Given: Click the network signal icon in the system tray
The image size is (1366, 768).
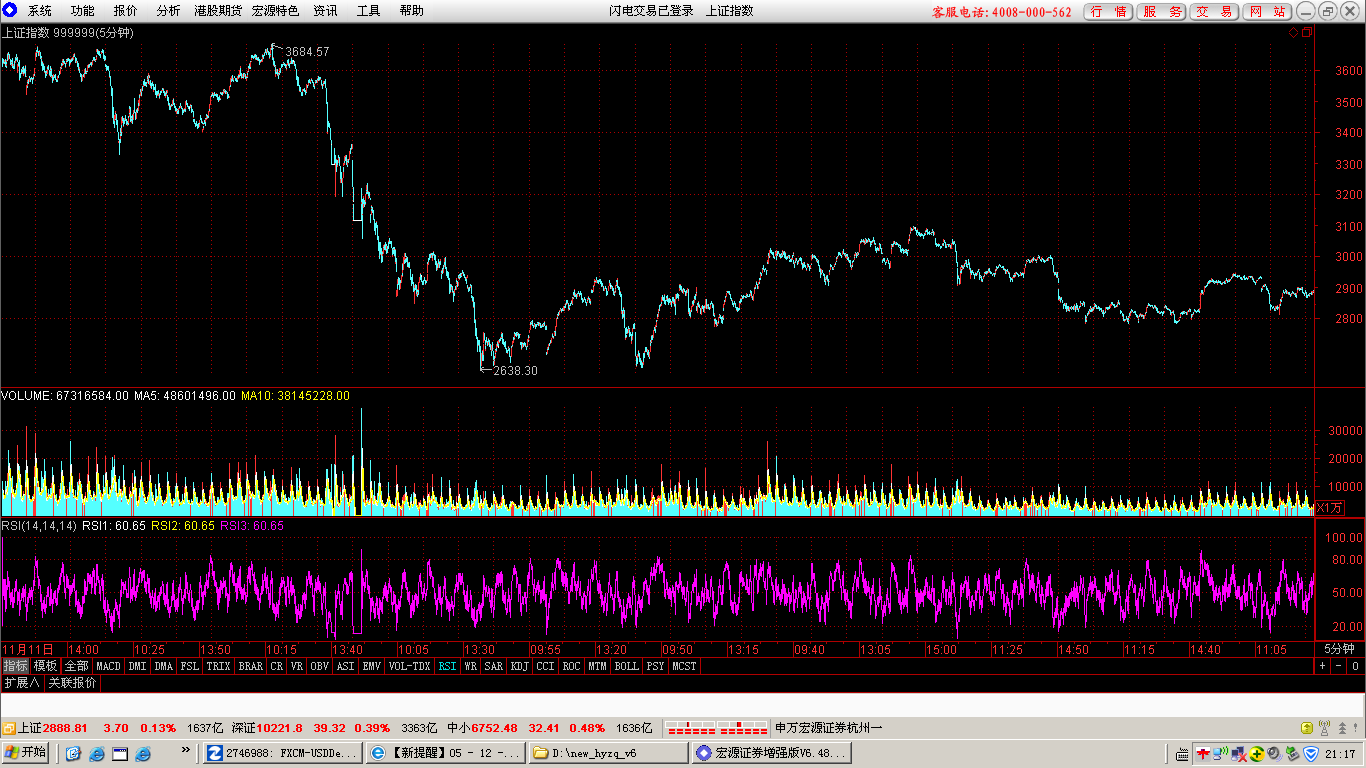Looking at the screenshot, I should (x=1222, y=754).
